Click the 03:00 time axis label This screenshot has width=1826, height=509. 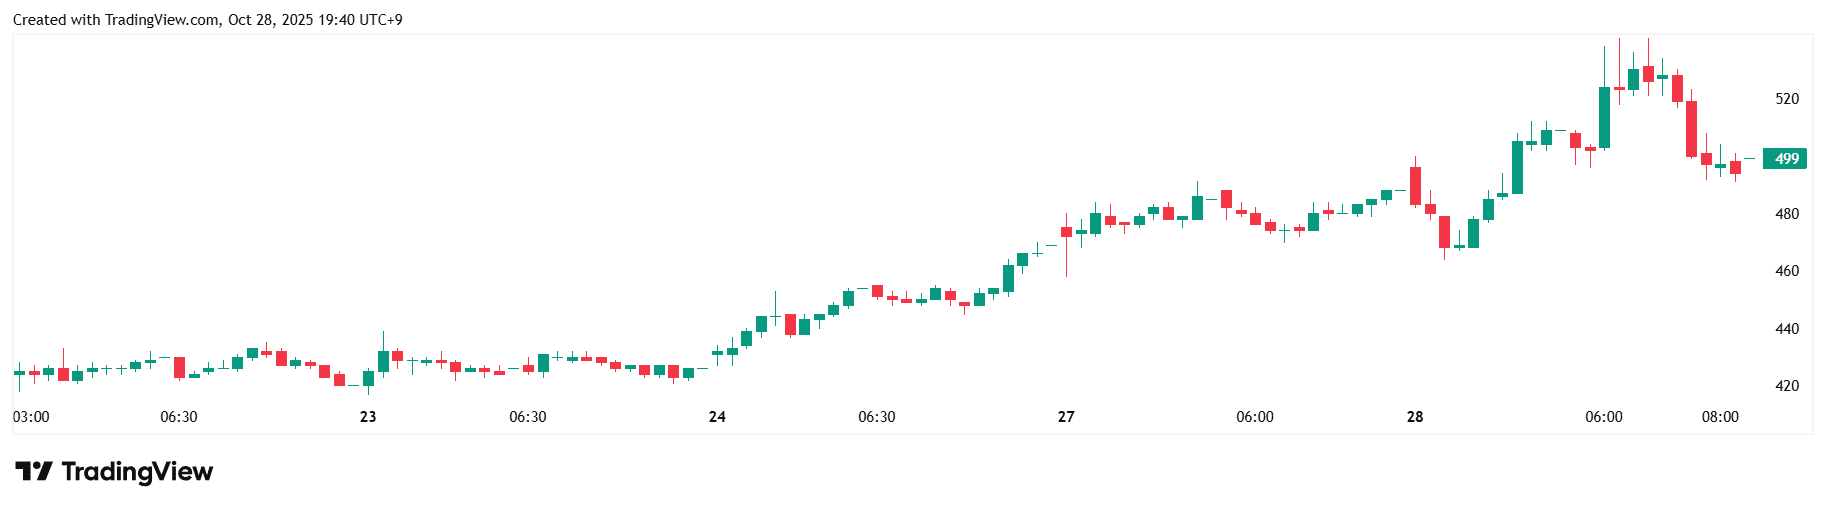pyautogui.click(x=31, y=417)
